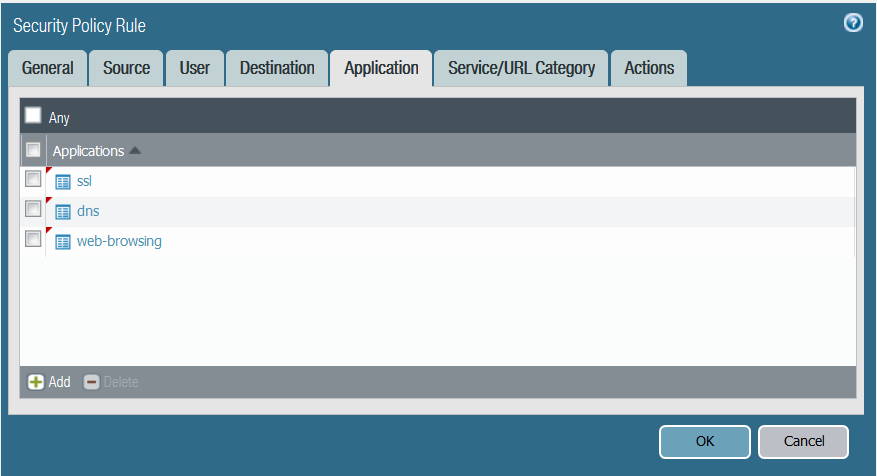877x476 pixels.
Task: Open the Source tab
Action: (126, 68)
